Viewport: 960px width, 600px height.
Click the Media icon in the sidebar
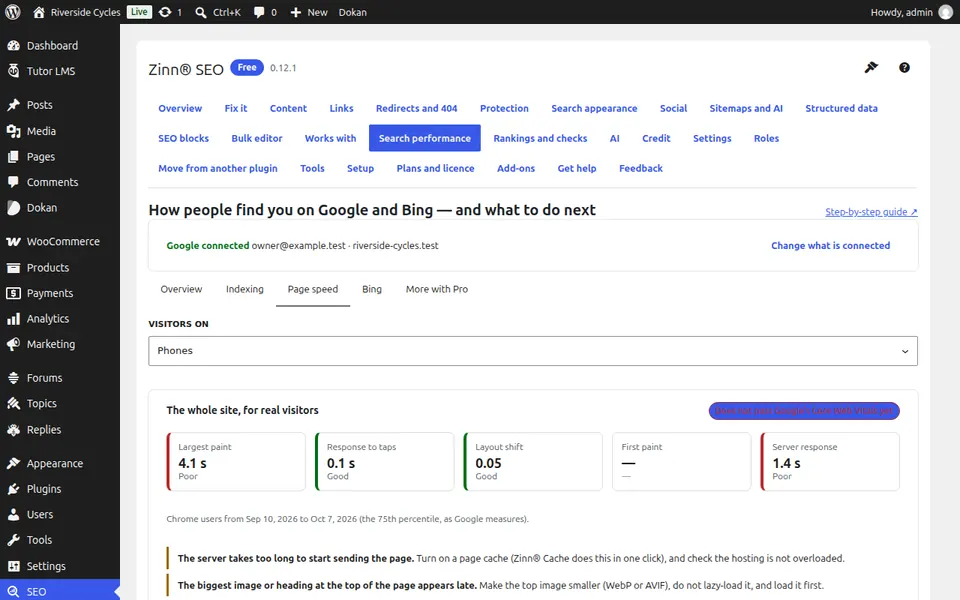[13, 131]
